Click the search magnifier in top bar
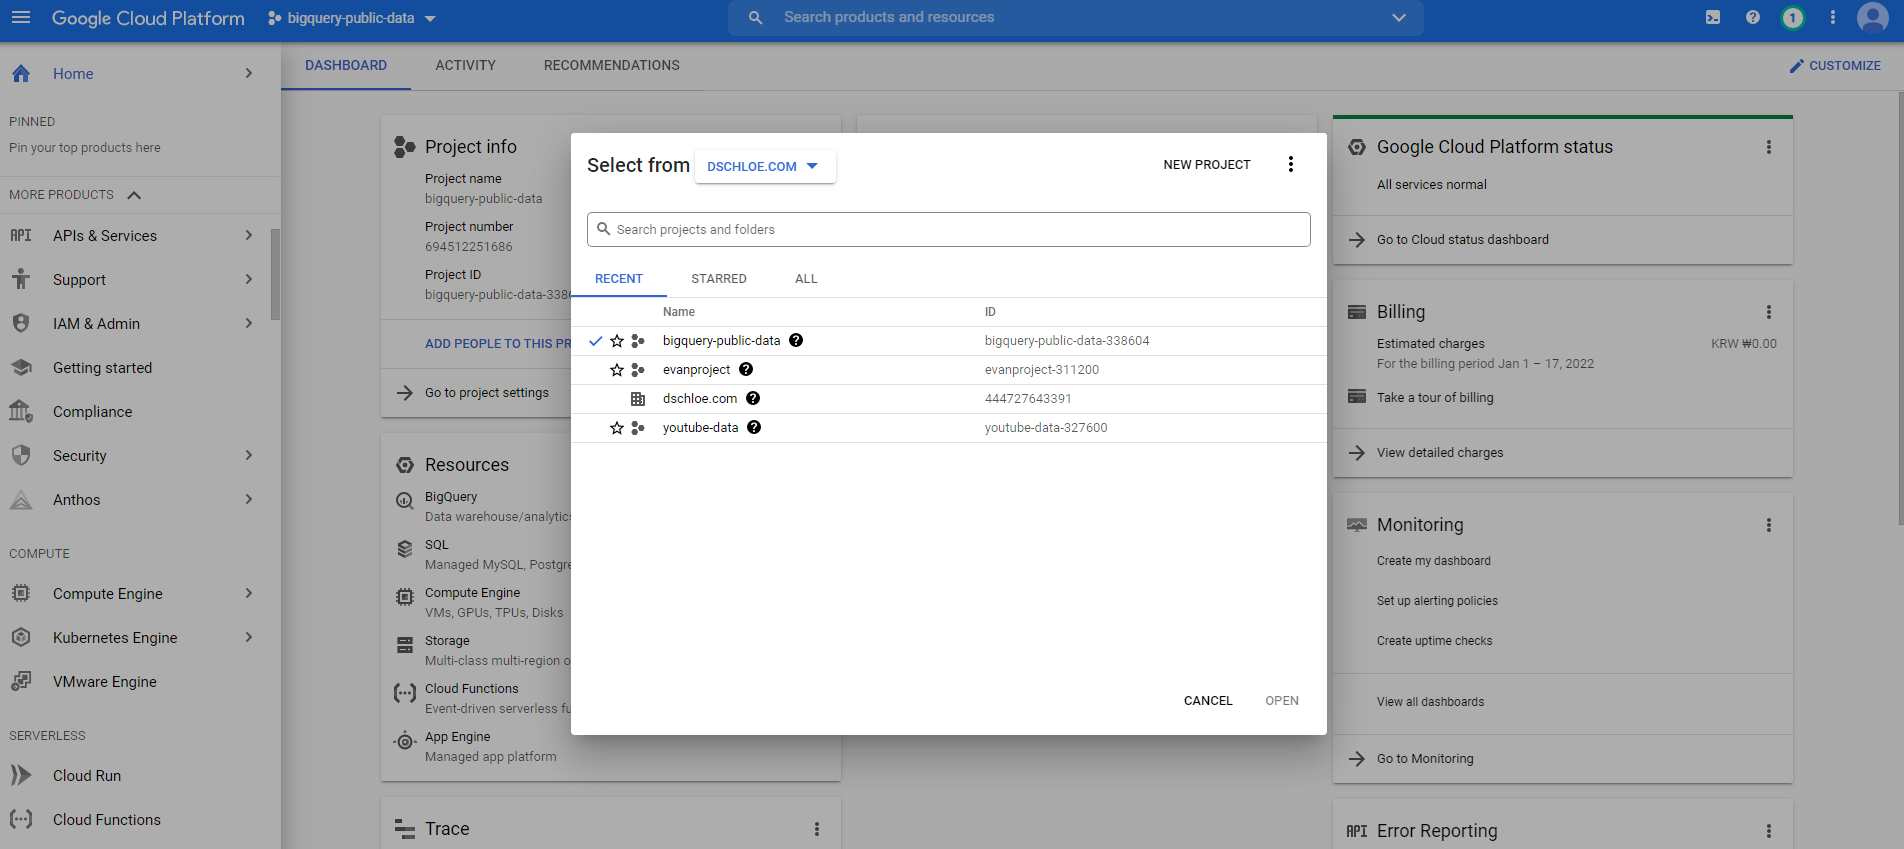This screenshot has height=849, width=1904. coord(756,17)
